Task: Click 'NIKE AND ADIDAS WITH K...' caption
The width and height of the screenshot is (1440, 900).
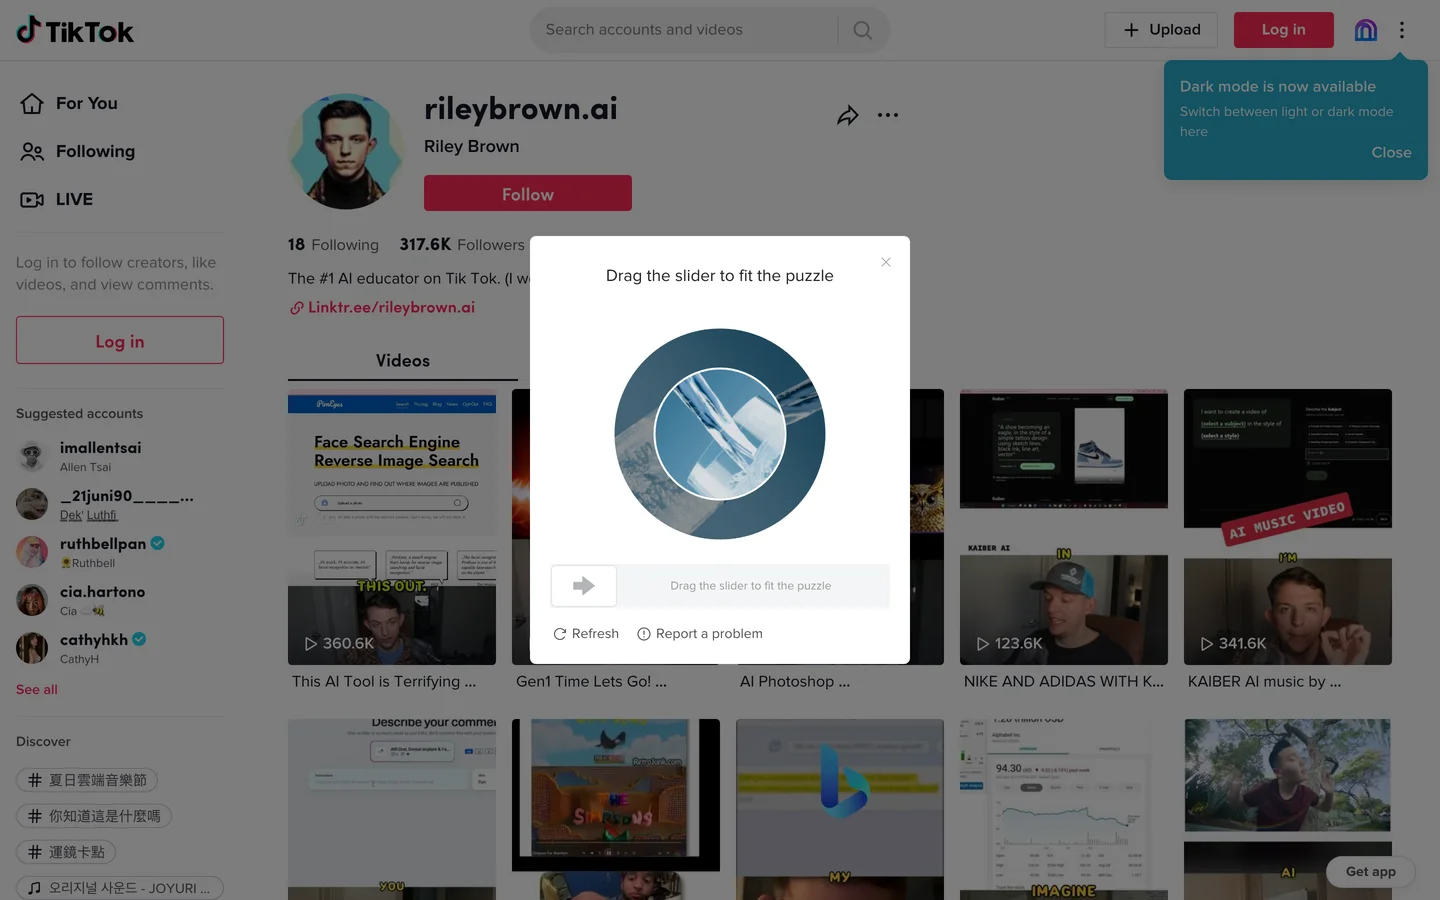Action: point(1064,681)
